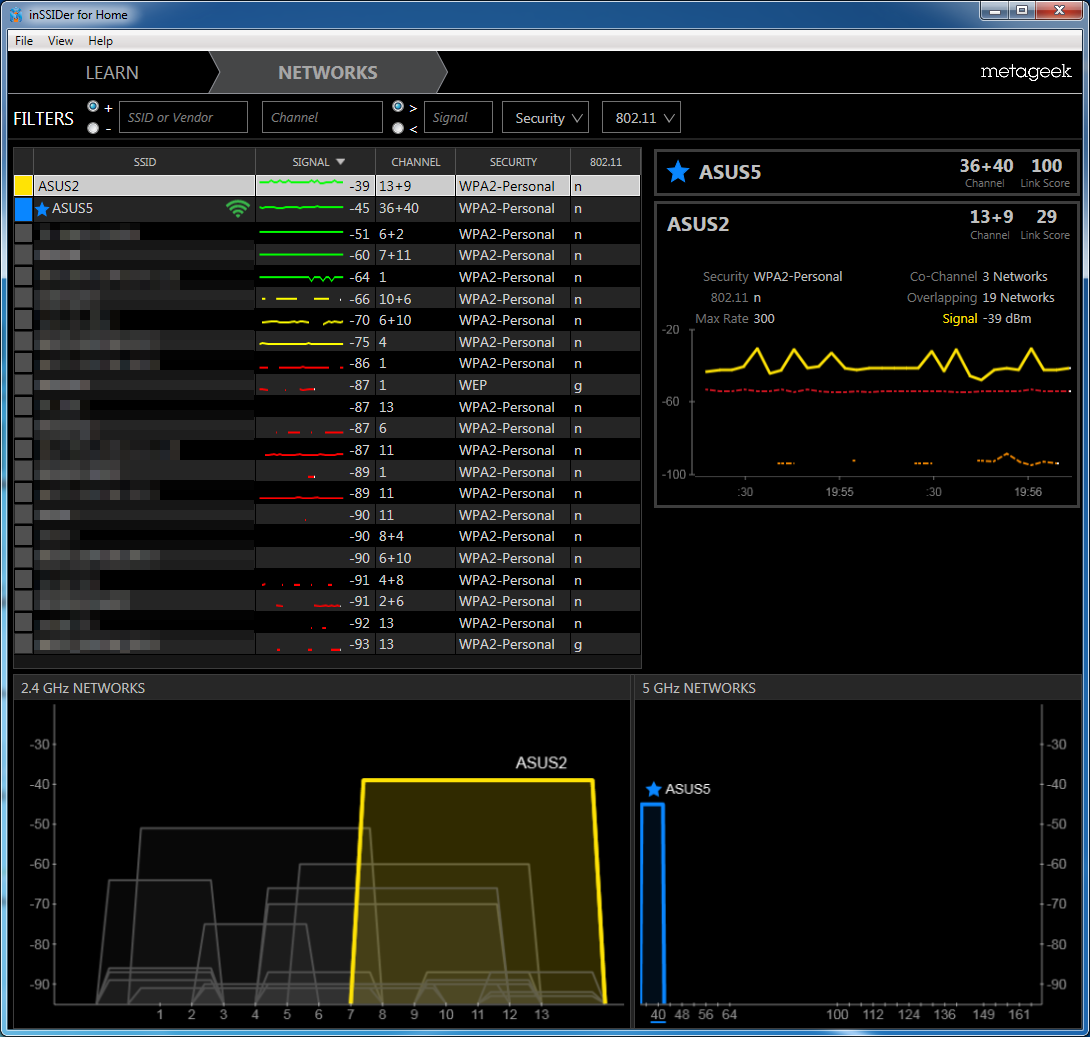
Task: Click the yellow ASUS2 channel shape in graph
Action: [478, 892]
